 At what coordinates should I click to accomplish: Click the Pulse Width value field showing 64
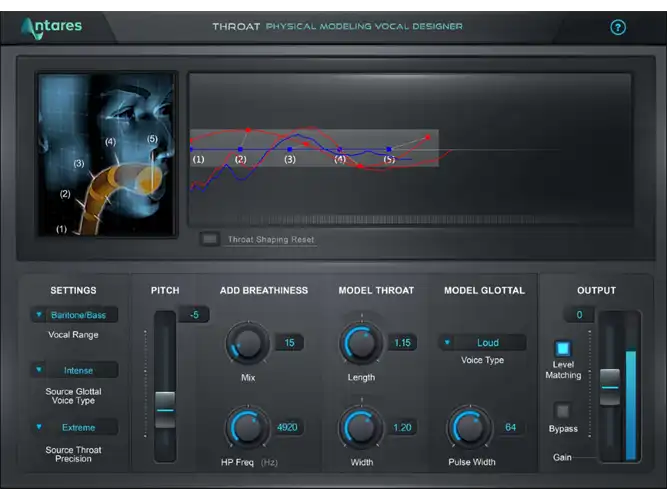coord(510,427)
